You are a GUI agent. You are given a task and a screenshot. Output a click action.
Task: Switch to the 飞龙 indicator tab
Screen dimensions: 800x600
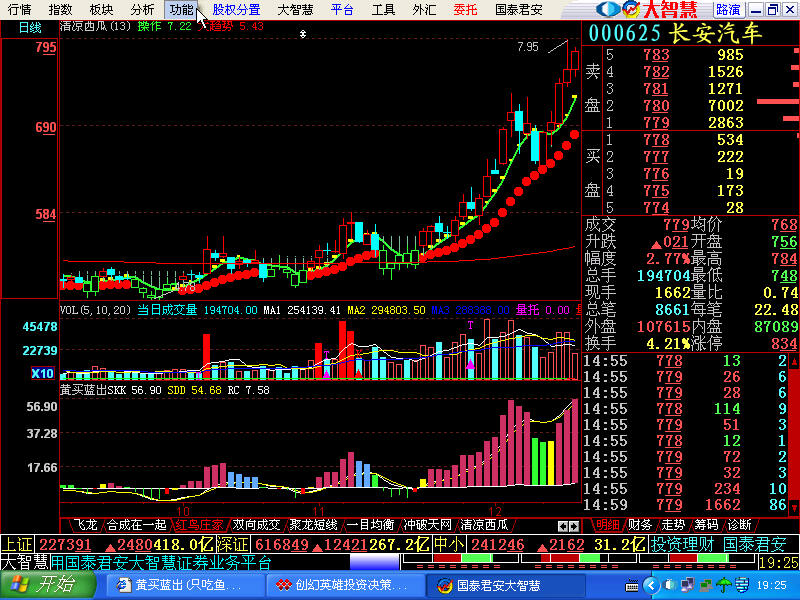pos(85,525)
